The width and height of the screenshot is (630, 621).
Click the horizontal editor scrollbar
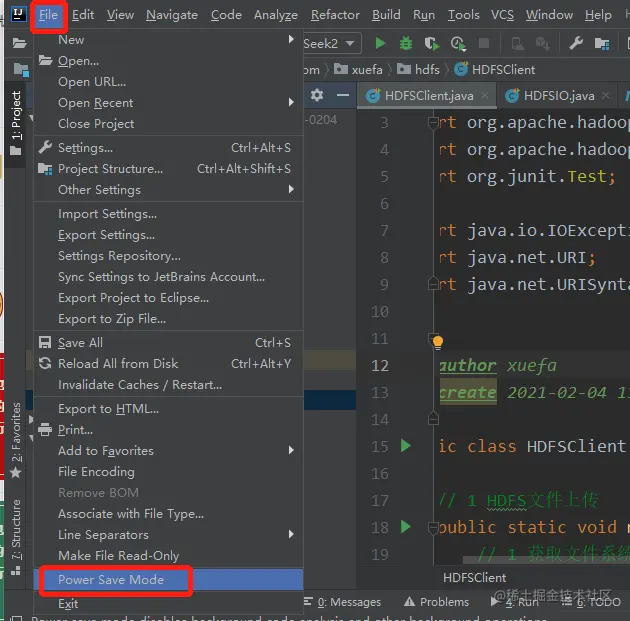[x=546, y=560]
